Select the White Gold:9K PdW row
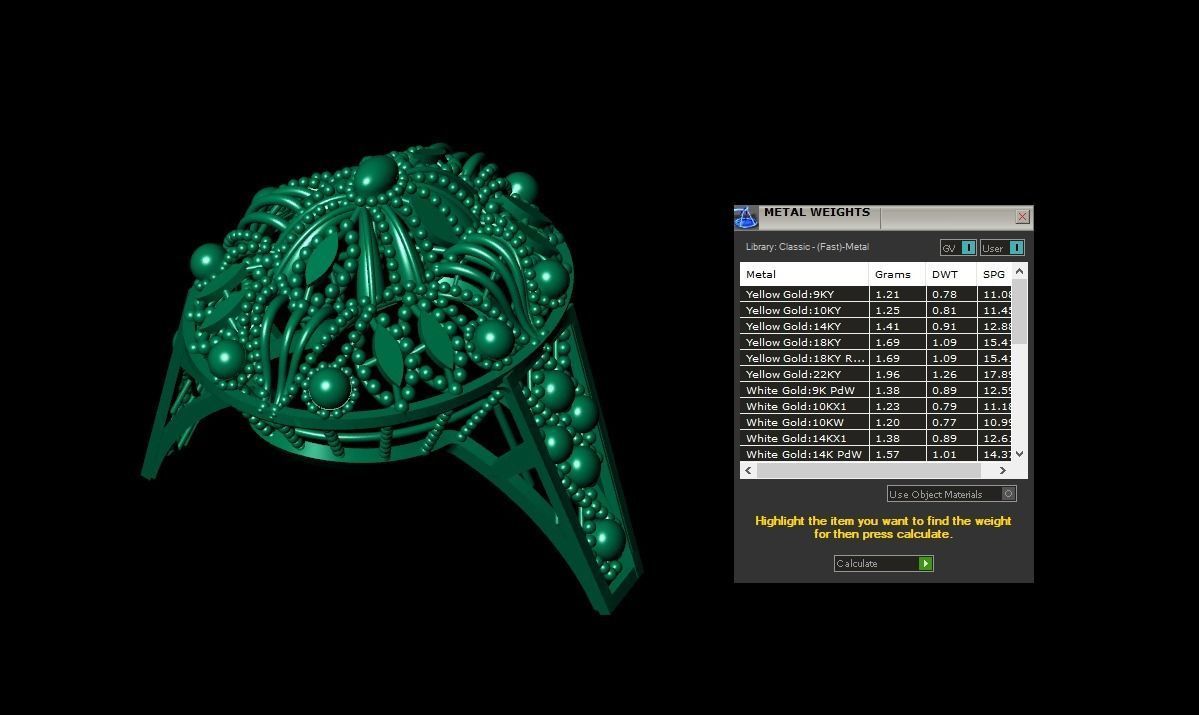This screenshot has height=715, width=1199. coord(876,391)
